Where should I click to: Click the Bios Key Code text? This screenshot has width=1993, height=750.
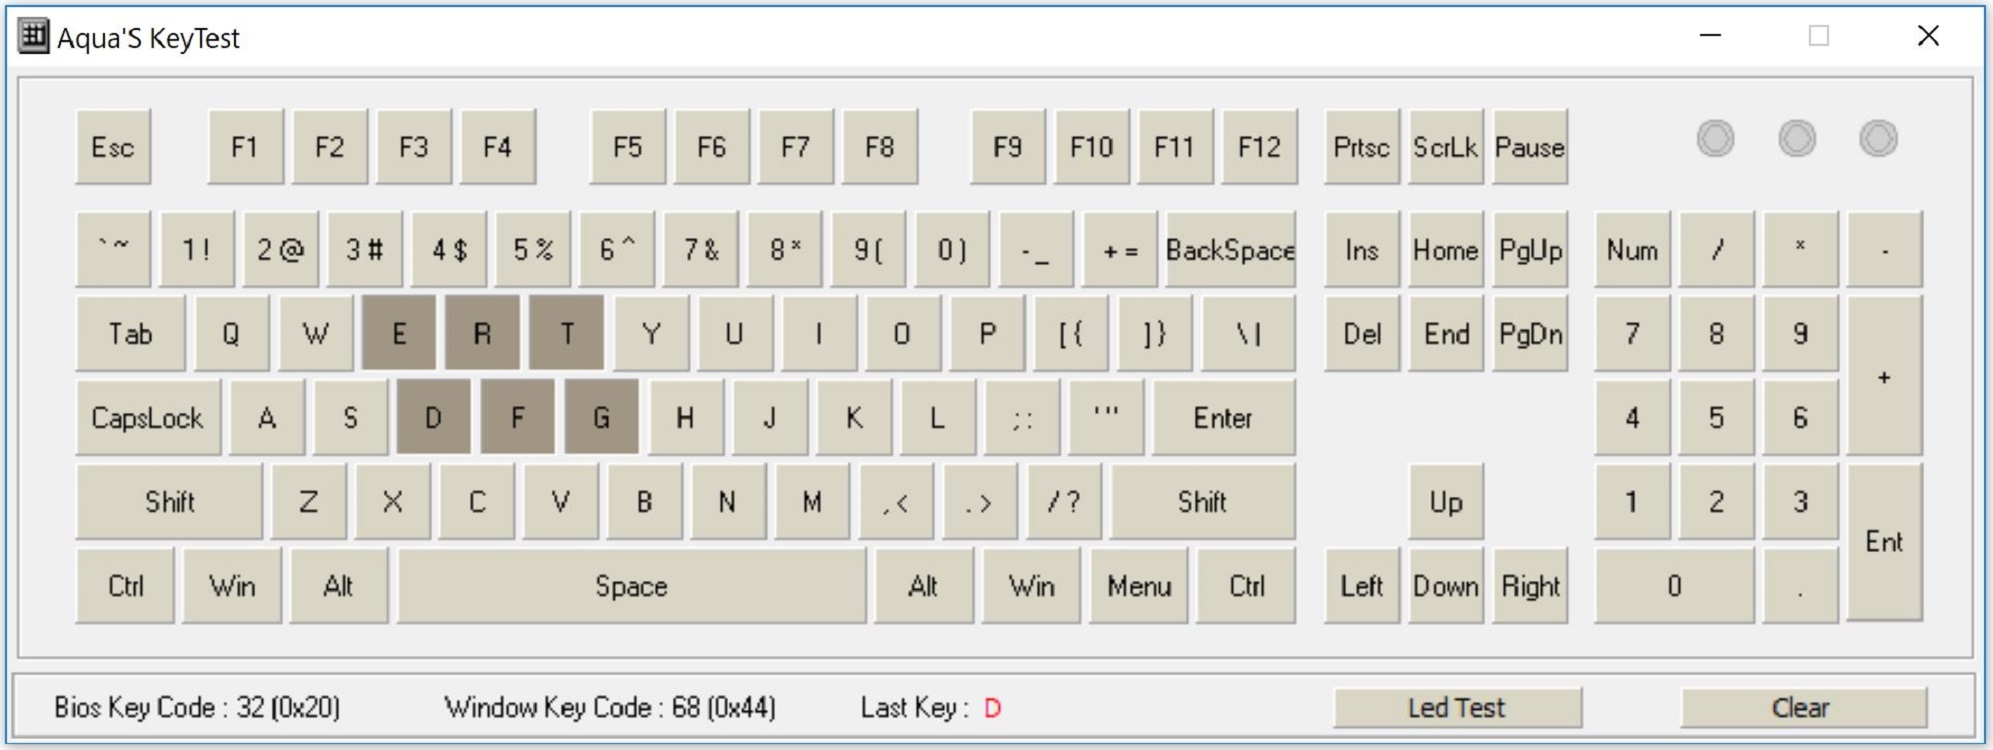tap(197, 708)
